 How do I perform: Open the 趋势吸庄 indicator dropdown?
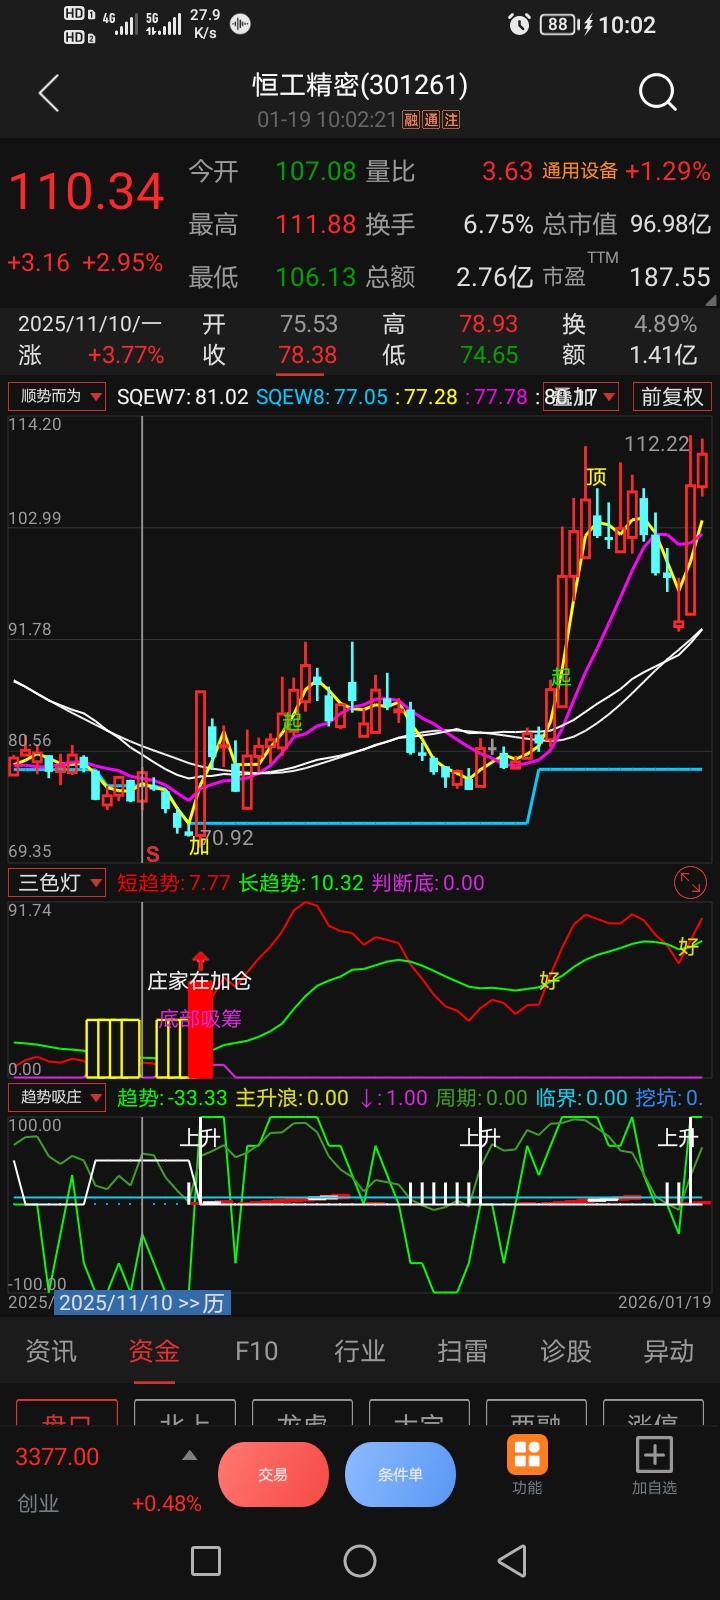[x=58, y=1097]
